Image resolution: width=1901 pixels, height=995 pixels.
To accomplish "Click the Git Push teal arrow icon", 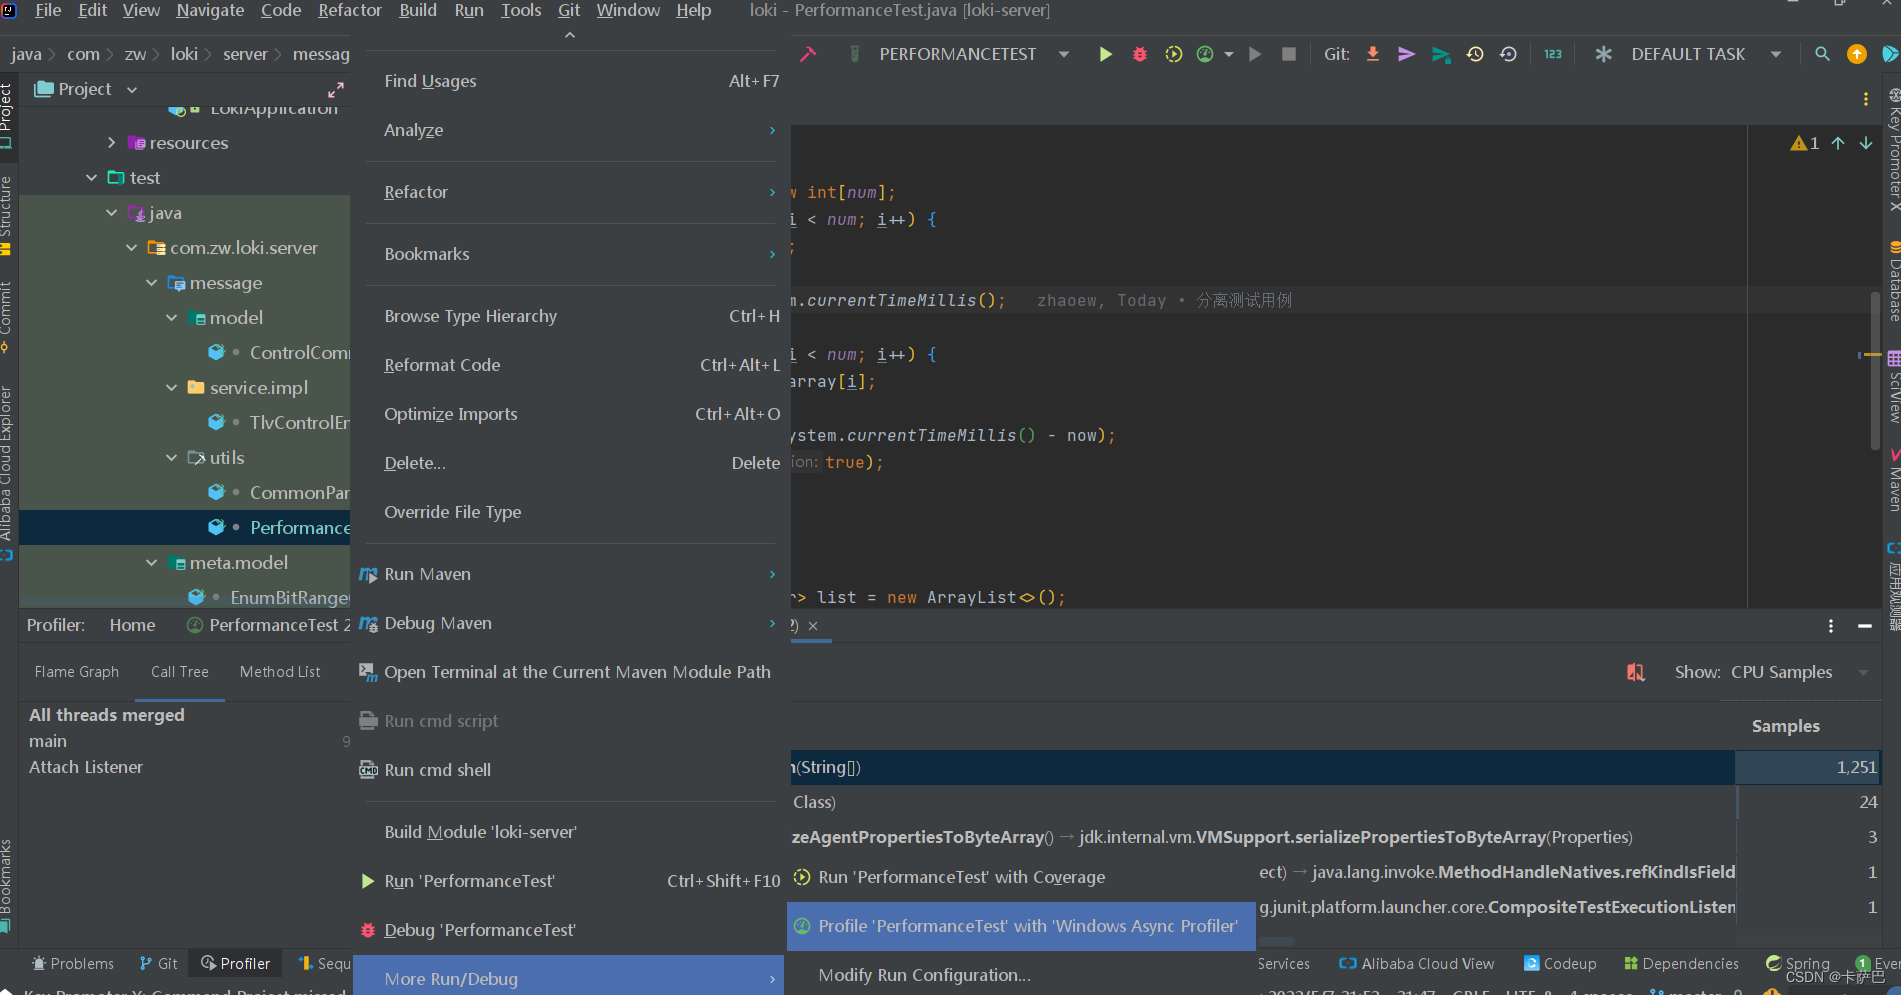I will pyautogui.click(x=1440, y=54).
